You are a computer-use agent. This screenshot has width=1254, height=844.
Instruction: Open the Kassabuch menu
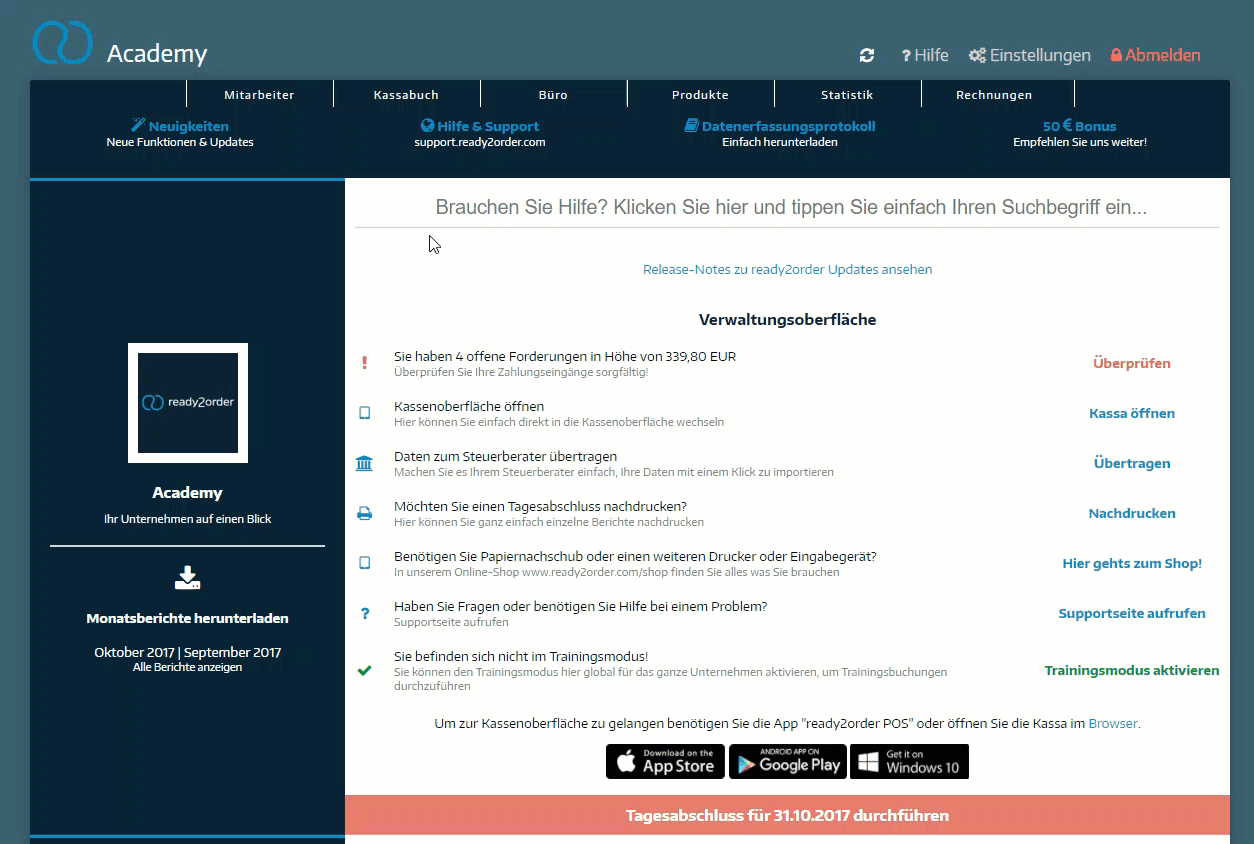tap(406, 95)
